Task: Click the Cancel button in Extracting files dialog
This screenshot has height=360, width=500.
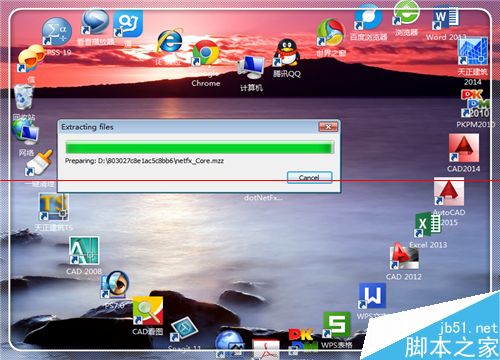Action: [x=309, y=177]
